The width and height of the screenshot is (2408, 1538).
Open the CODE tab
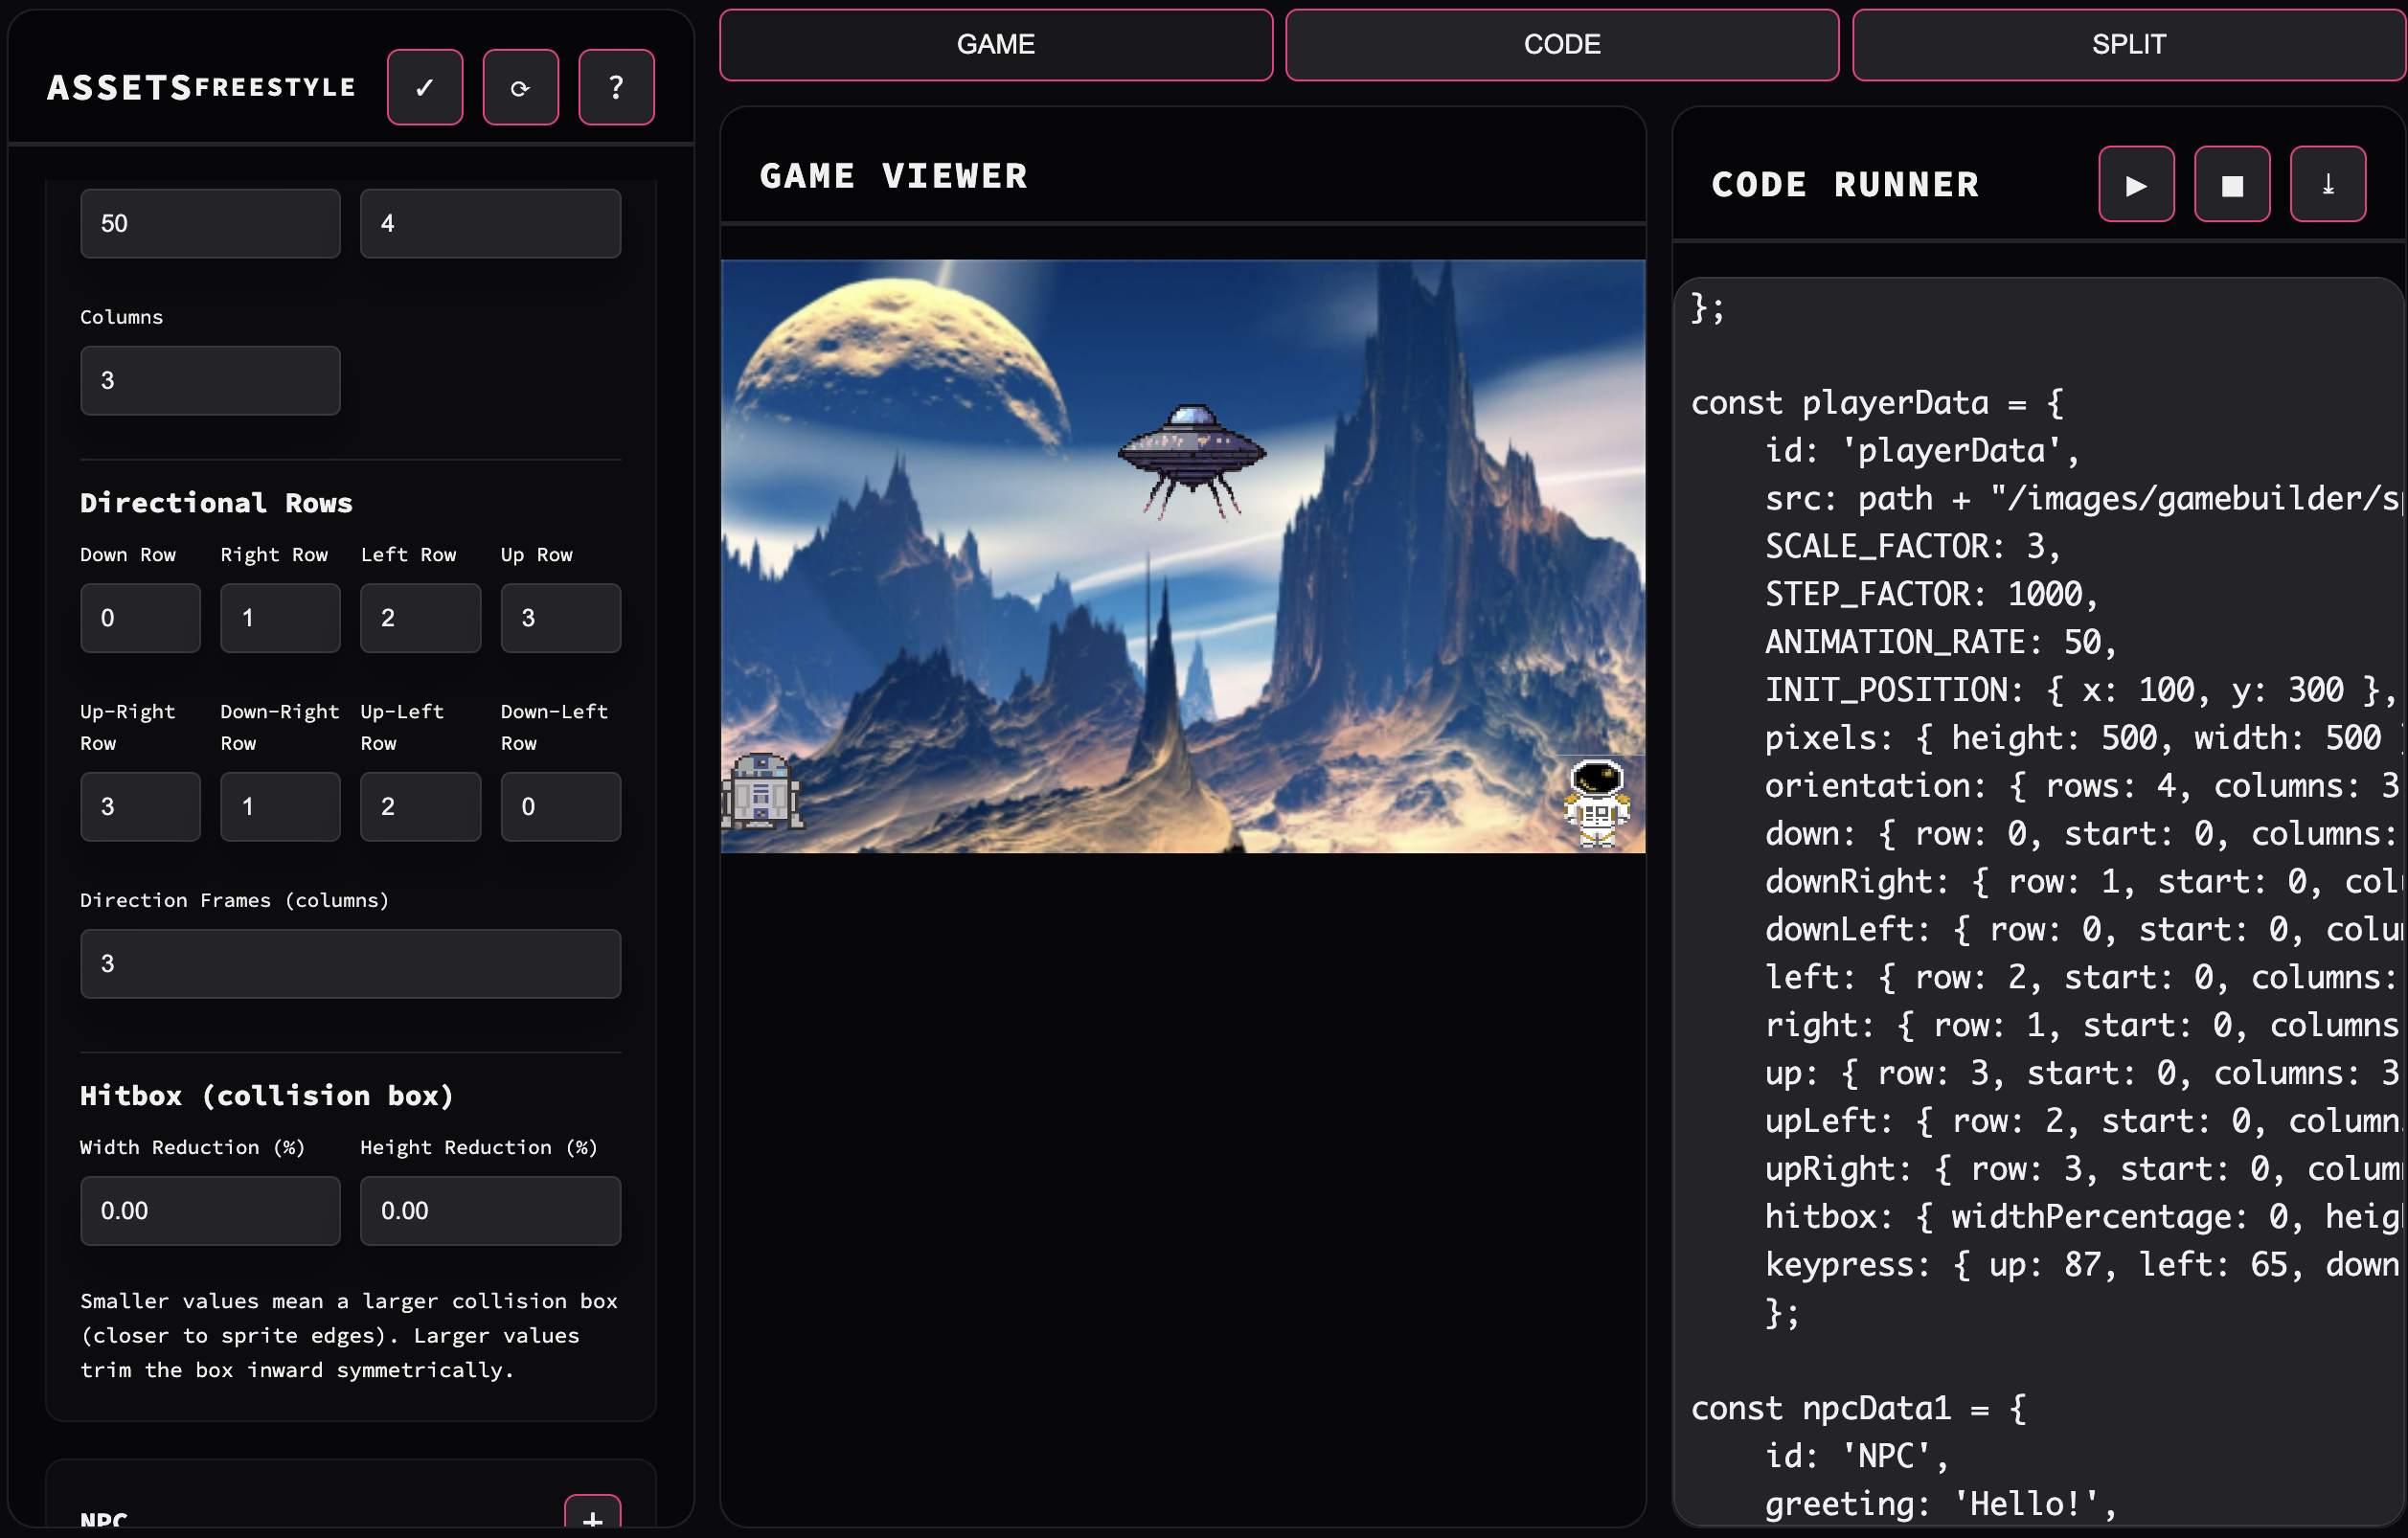coord(1562,44)
